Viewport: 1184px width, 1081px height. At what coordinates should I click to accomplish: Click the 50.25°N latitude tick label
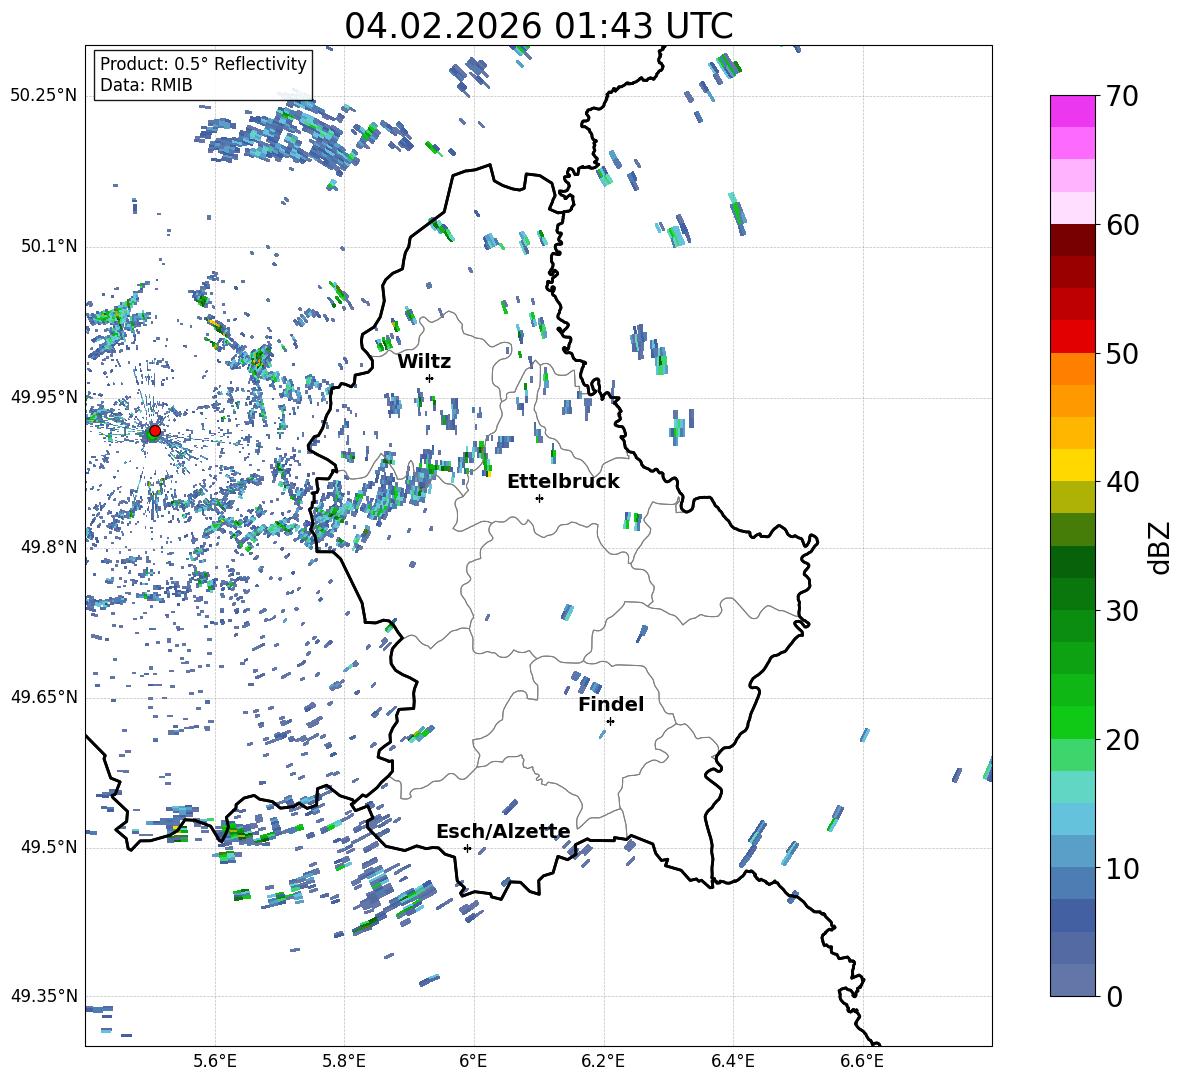[x=43, y=96]
